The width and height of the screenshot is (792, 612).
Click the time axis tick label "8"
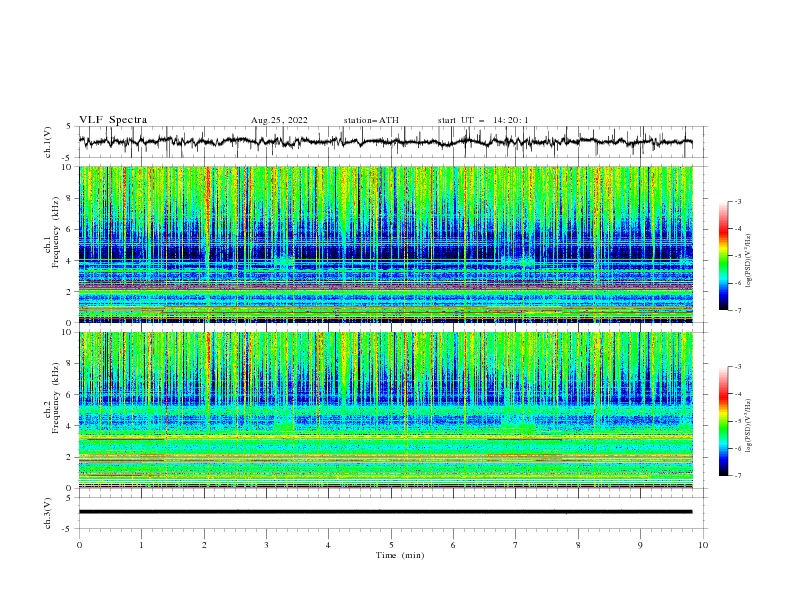578,545
